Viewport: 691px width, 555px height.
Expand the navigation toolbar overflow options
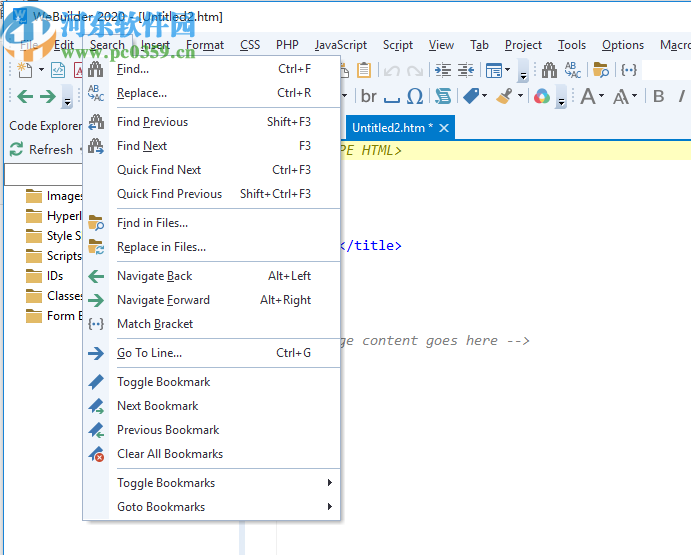(67, 97)
